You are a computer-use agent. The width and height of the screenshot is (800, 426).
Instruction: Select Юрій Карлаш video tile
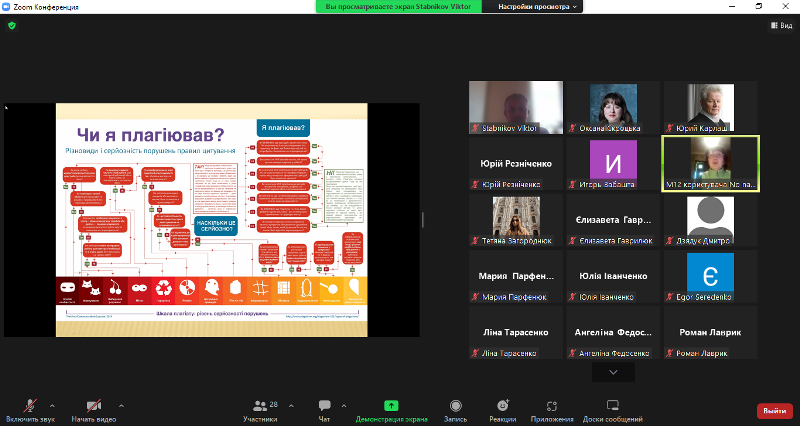coord(710,108)
